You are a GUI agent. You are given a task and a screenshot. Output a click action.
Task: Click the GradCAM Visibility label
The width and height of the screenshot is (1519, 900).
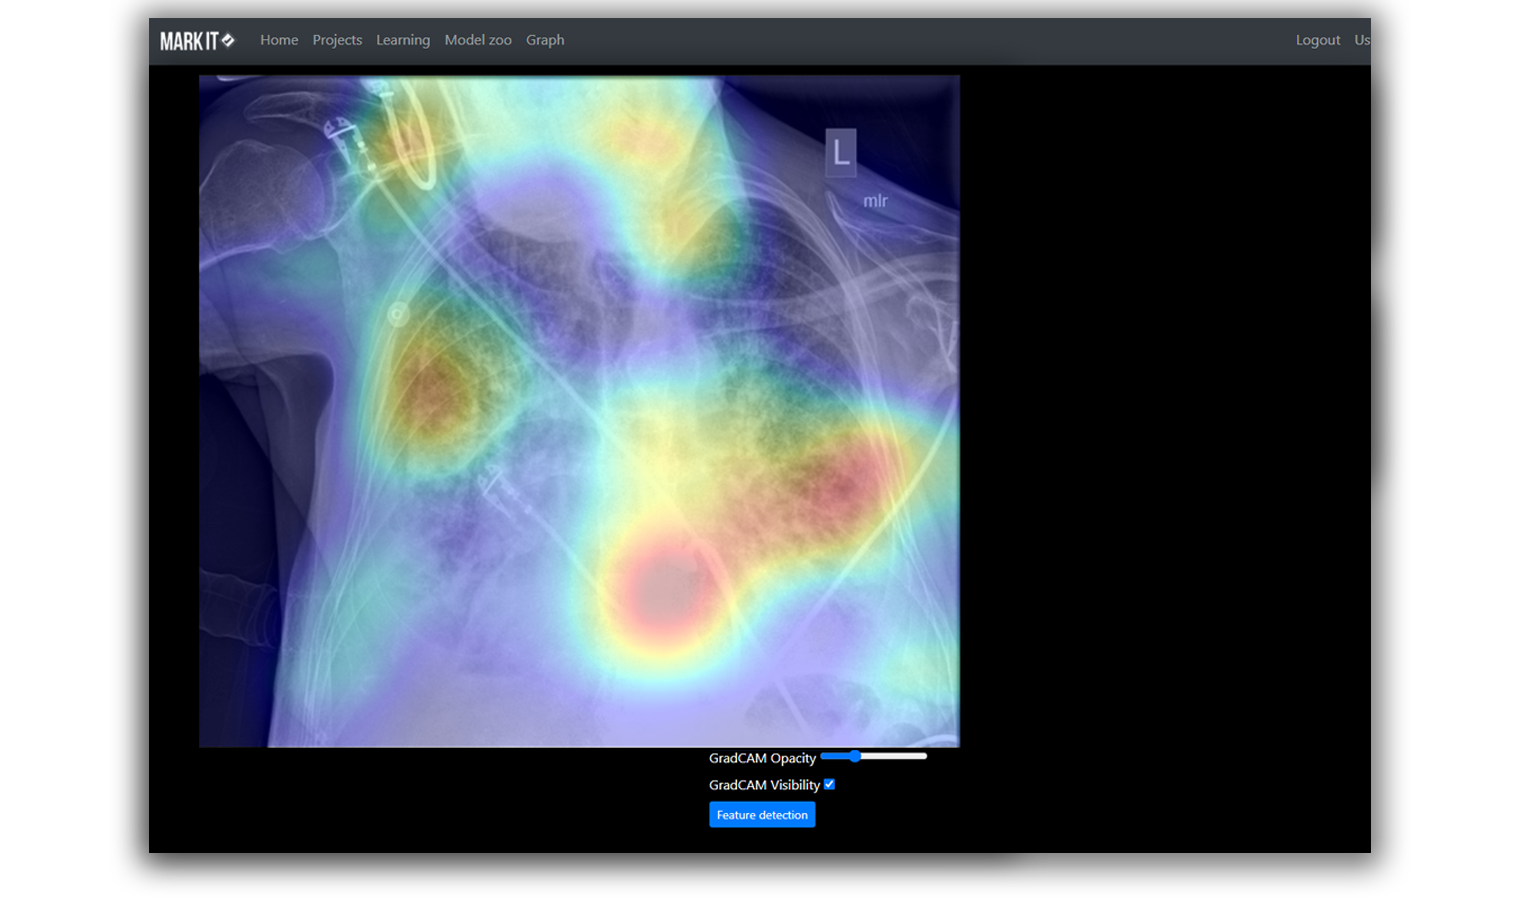(764, 785)
